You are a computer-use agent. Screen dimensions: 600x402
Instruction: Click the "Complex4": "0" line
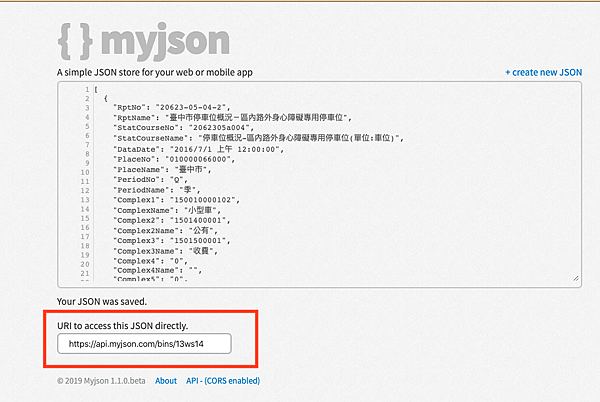pos(150,261)
